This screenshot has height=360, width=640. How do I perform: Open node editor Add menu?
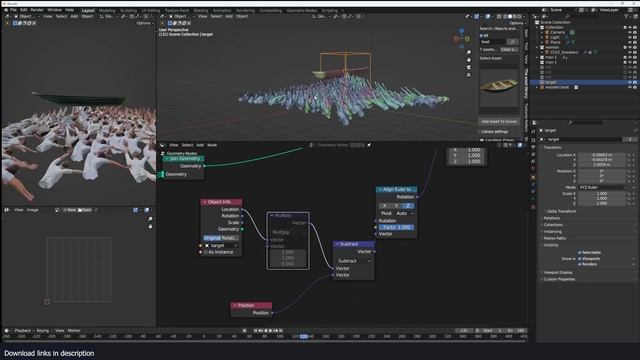click(200, 145)
